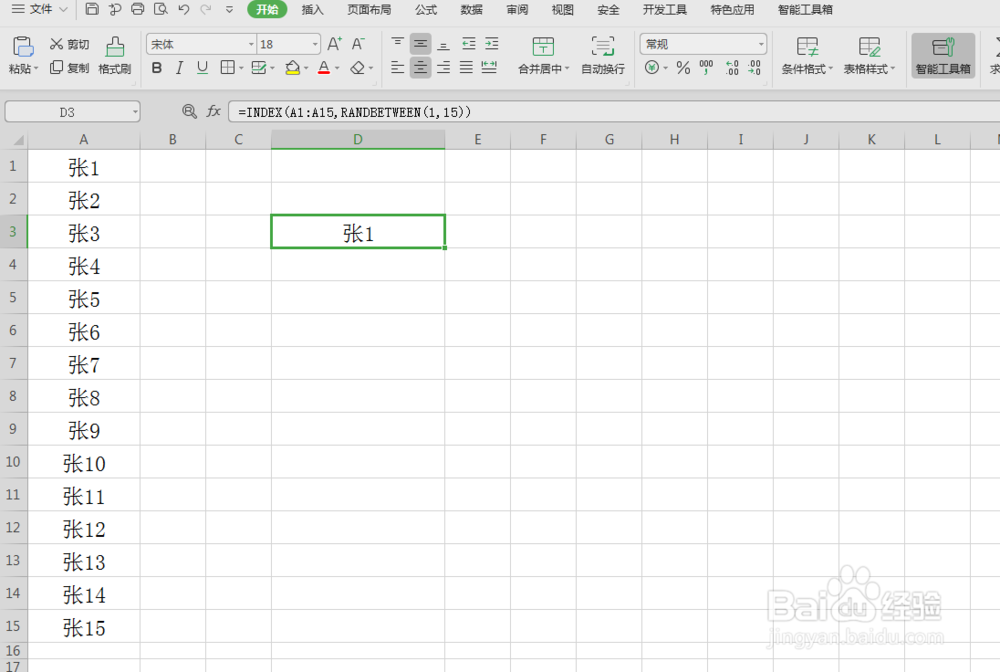The width and height of the screenshot is (1000, 672).
Task: Switch to the 插入 tab
Action: point(312,10)
